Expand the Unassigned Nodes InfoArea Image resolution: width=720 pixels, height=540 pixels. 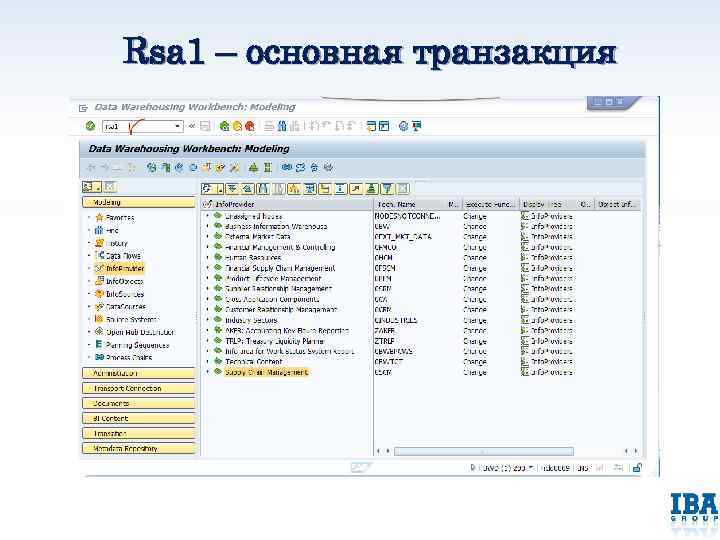(x=208, y=216)
